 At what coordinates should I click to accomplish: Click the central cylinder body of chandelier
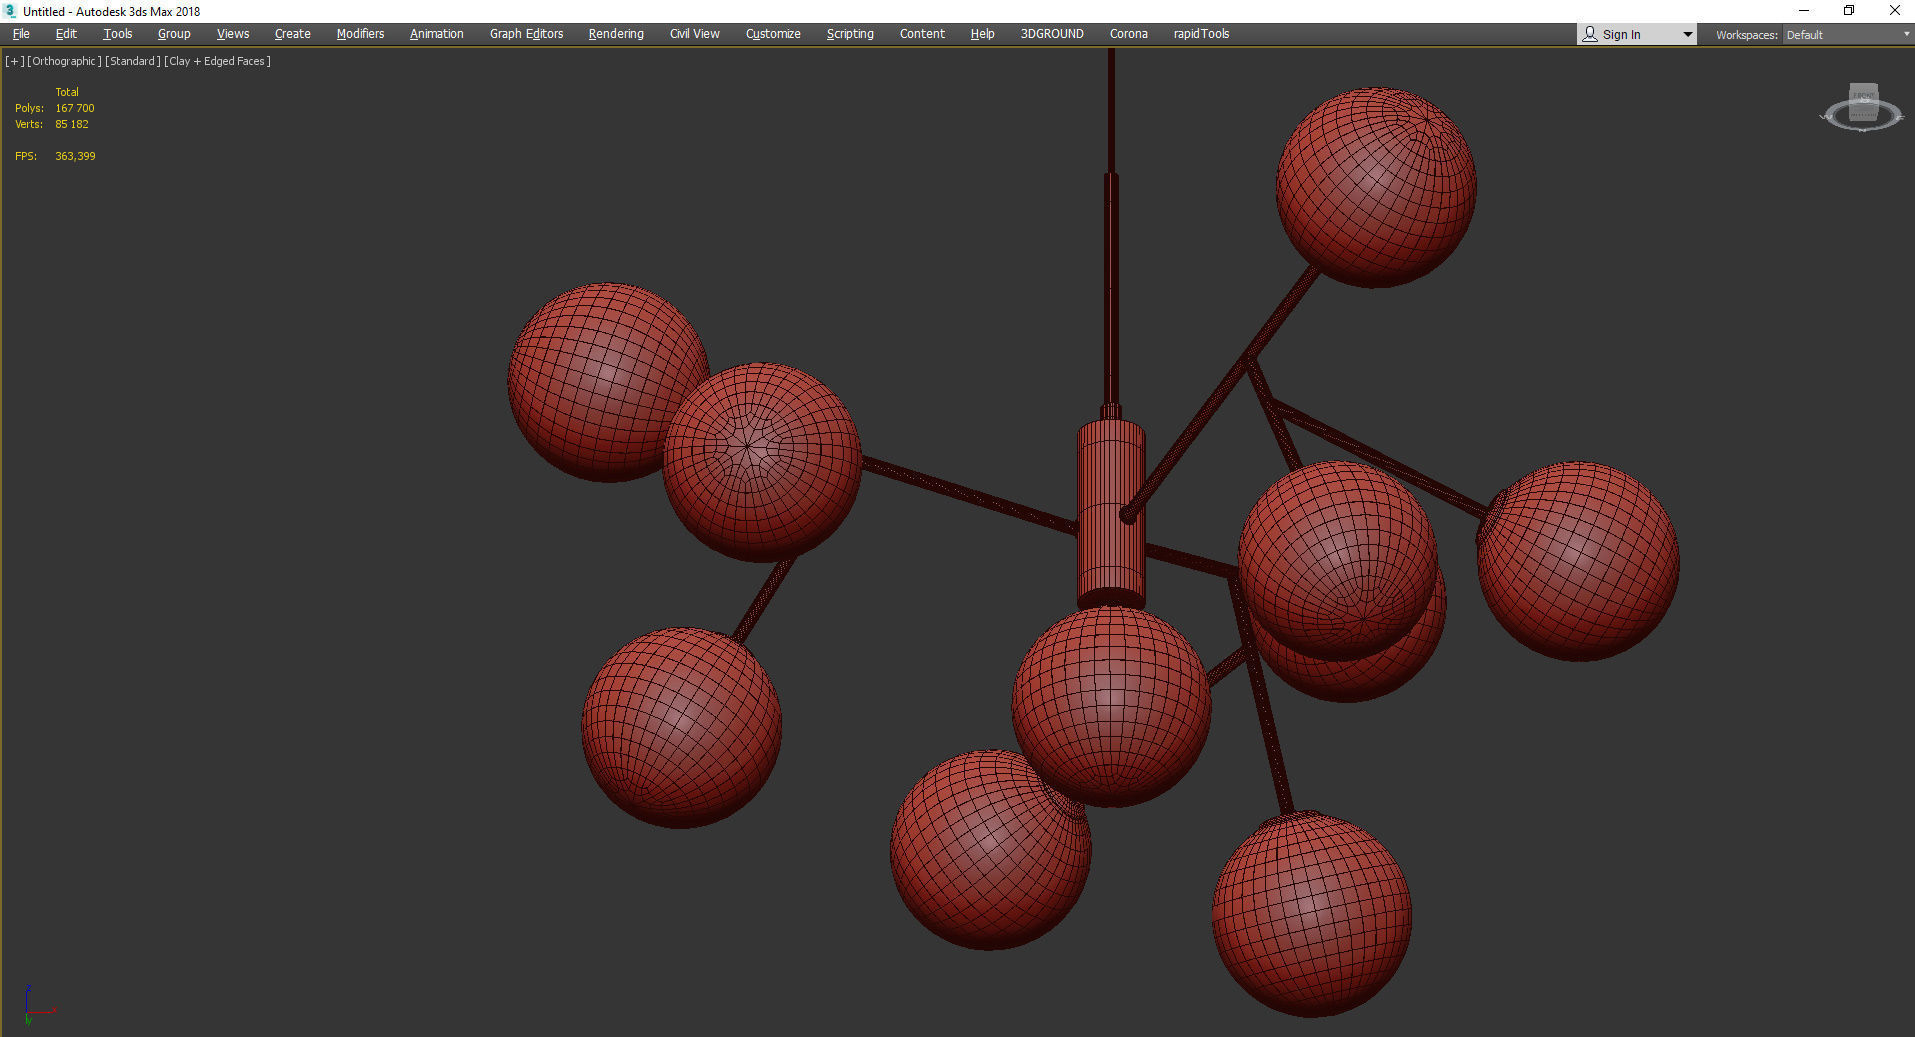[x=1110, y=512]
